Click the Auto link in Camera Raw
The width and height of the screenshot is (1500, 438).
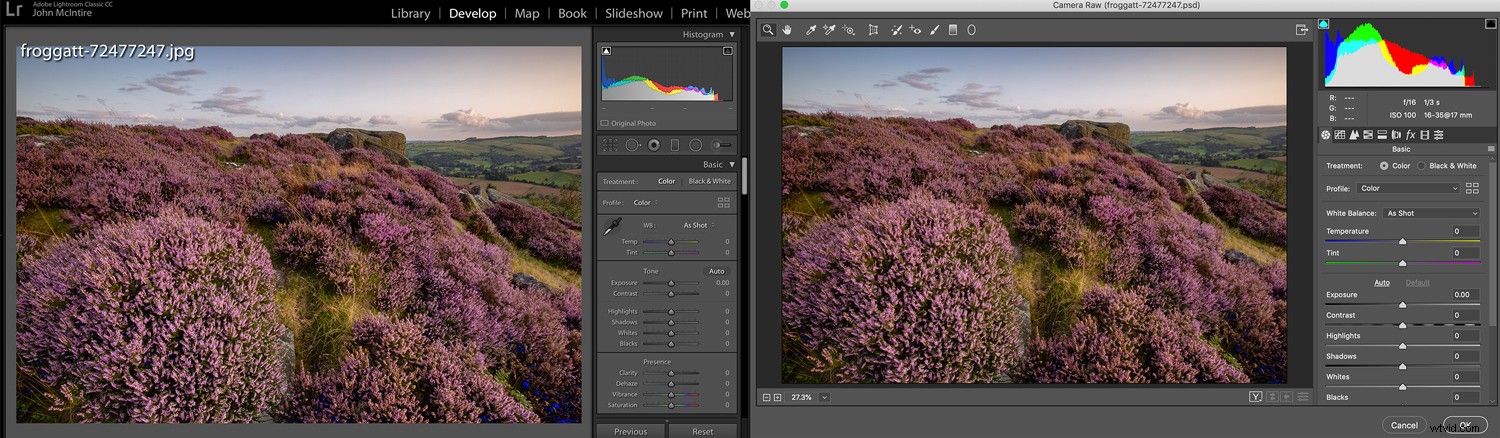coord(1382,282)
